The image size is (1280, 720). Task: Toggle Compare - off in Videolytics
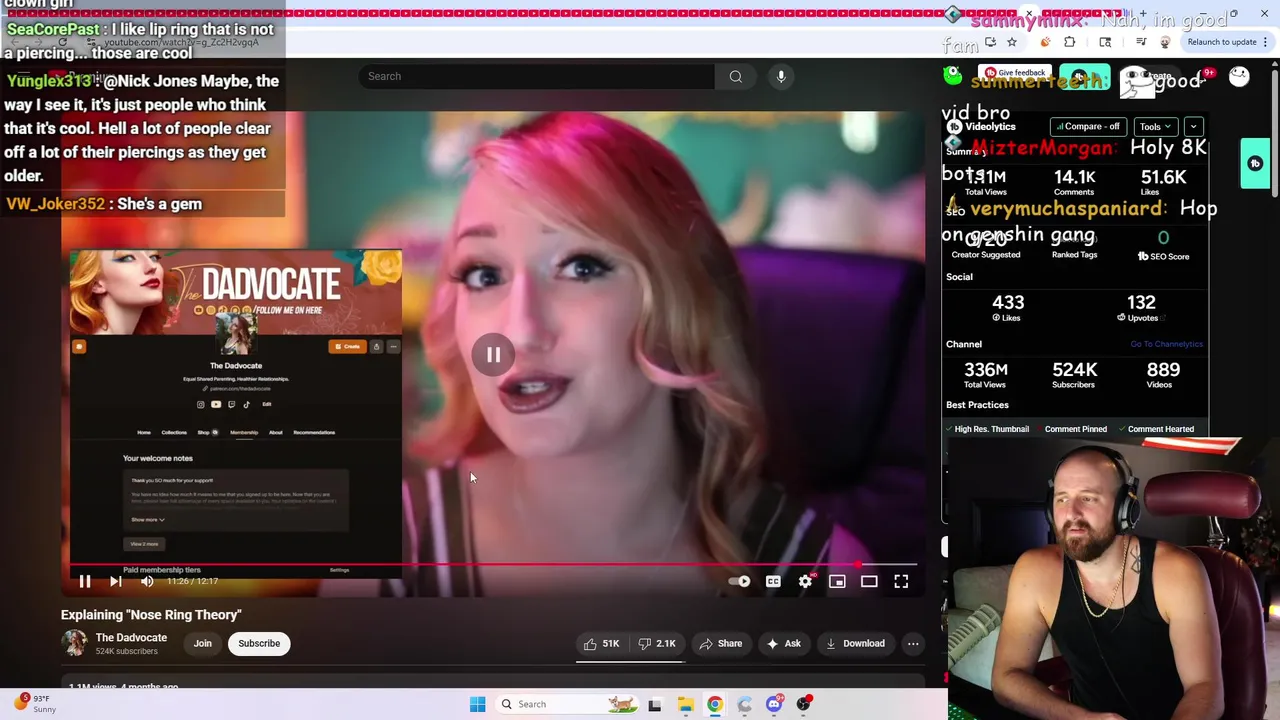(x=1086, y=127)
